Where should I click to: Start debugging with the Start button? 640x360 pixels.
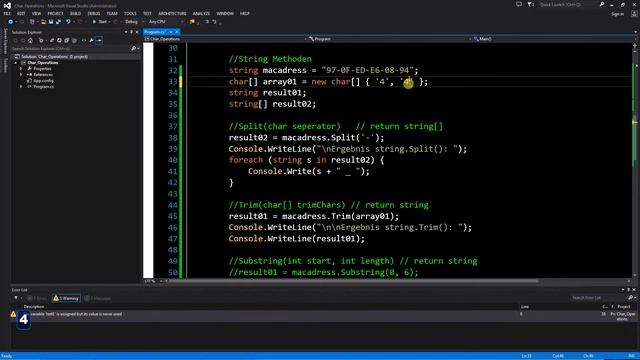click(x=100, y=22)
